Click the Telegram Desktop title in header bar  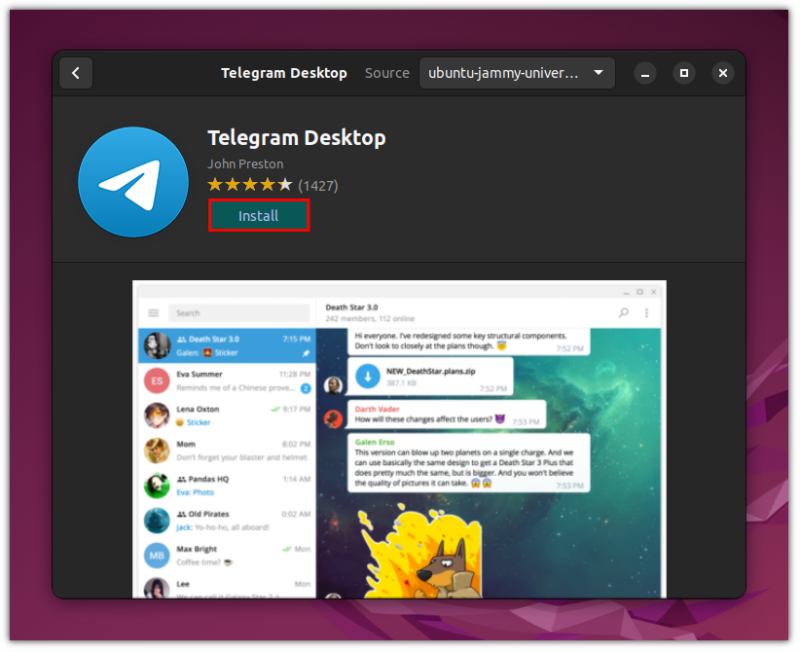tap(284, 73)
